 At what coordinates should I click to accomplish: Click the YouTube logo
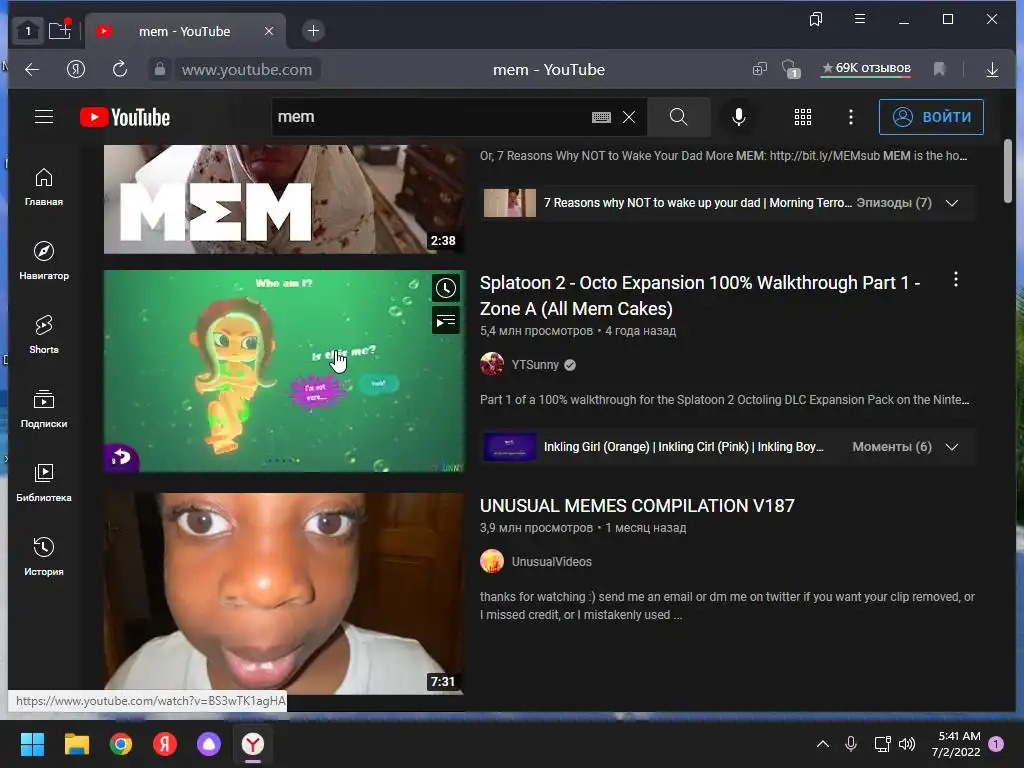coord(125,117)
